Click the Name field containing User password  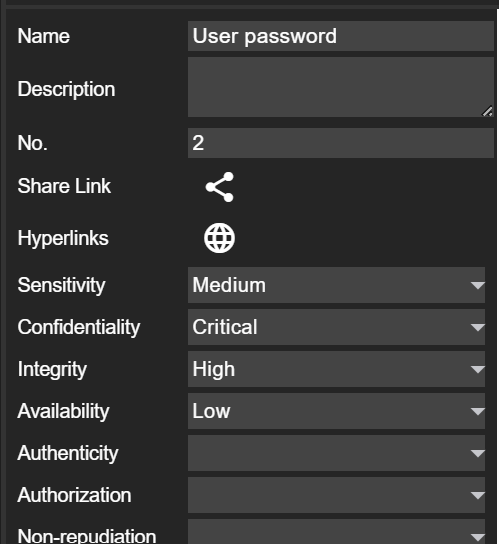tap(341, 36)
